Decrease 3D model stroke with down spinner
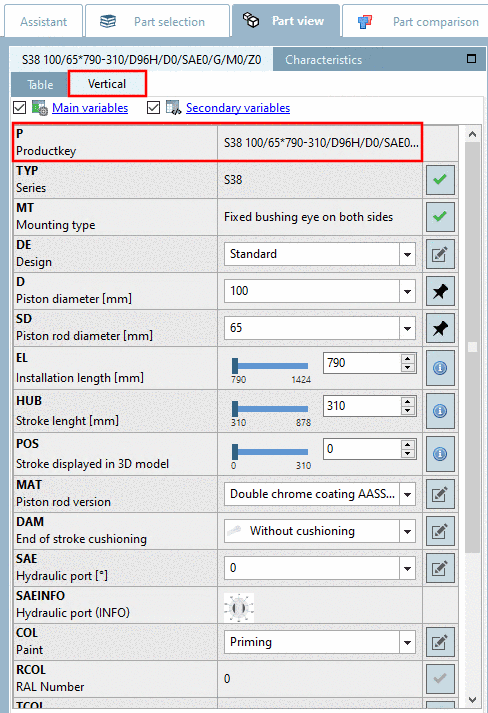 pos(408,453)
